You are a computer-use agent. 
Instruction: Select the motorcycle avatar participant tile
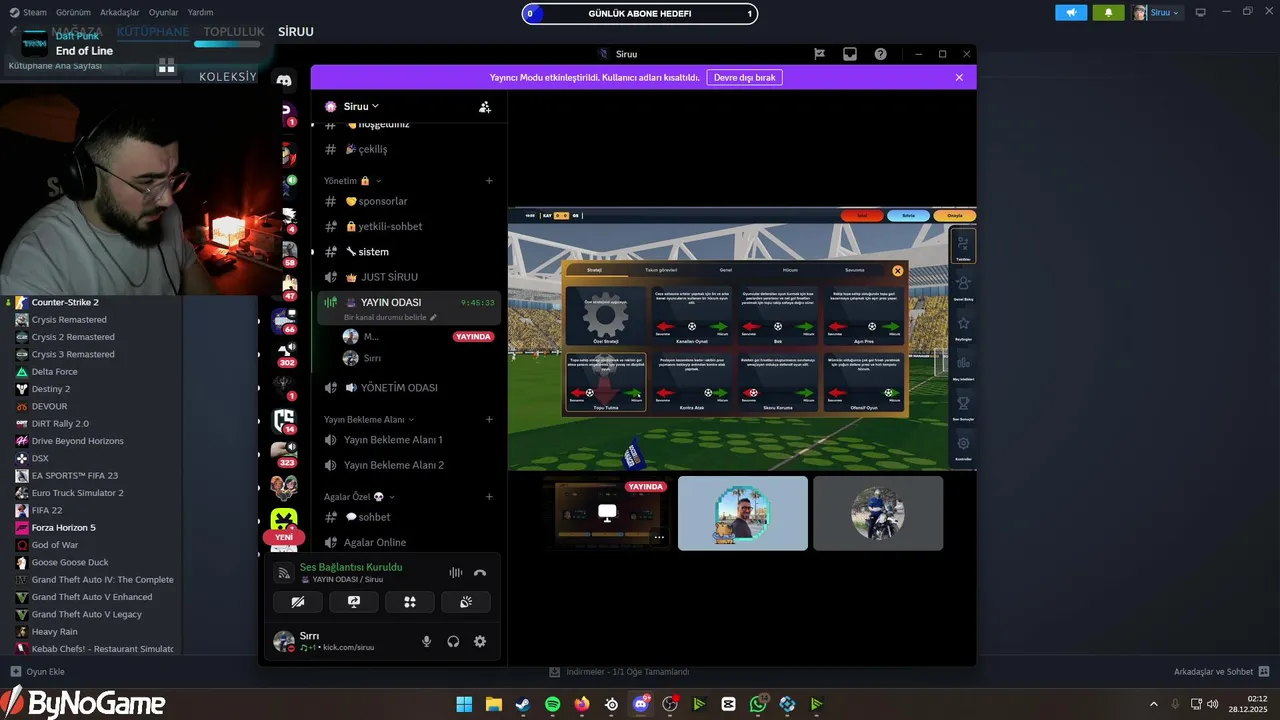[878, 513]
